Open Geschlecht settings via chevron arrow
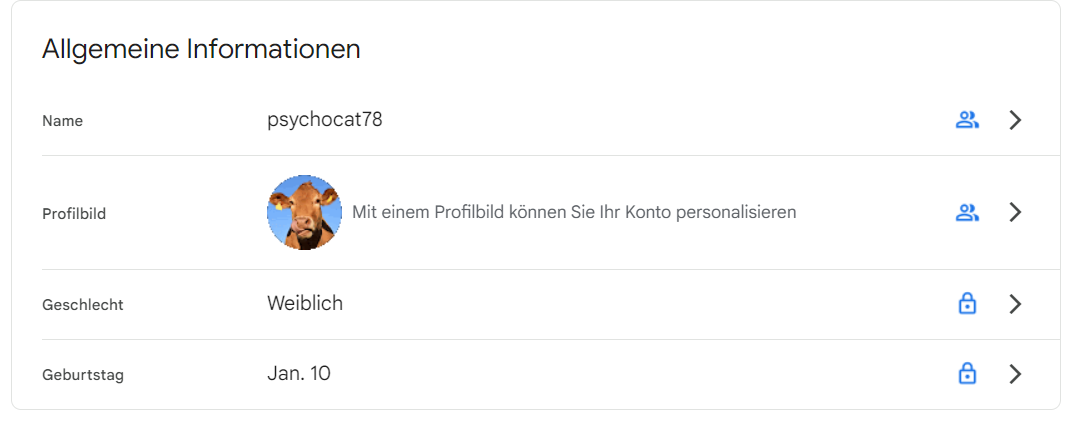Image resolution: width=1085 pixels, height=438 pixels. (1015, 304)
